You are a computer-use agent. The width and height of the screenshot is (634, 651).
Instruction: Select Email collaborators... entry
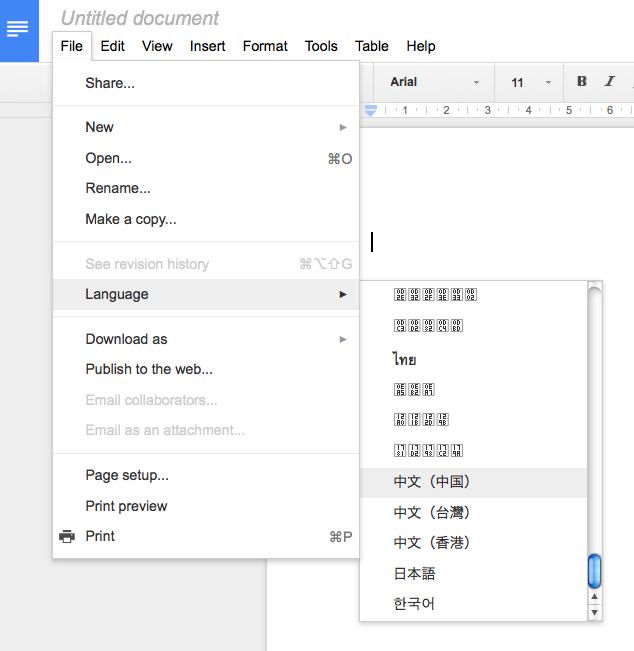tap(206, 400)
